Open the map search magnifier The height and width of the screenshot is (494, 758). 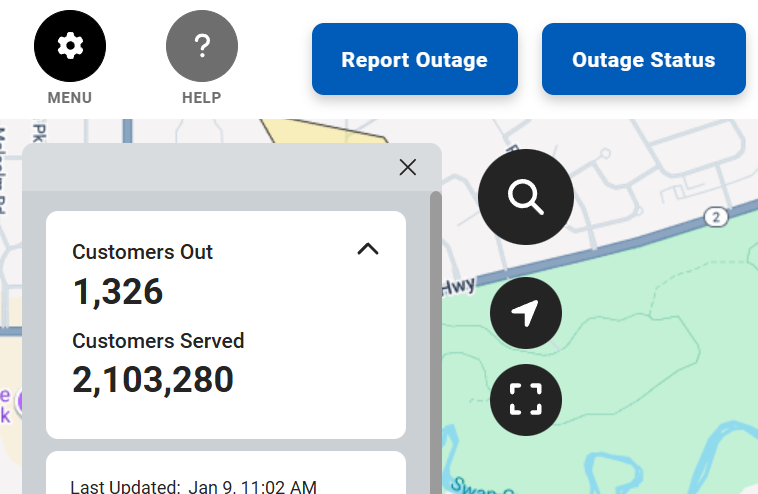pyautogui.click(x=525, y=197)
